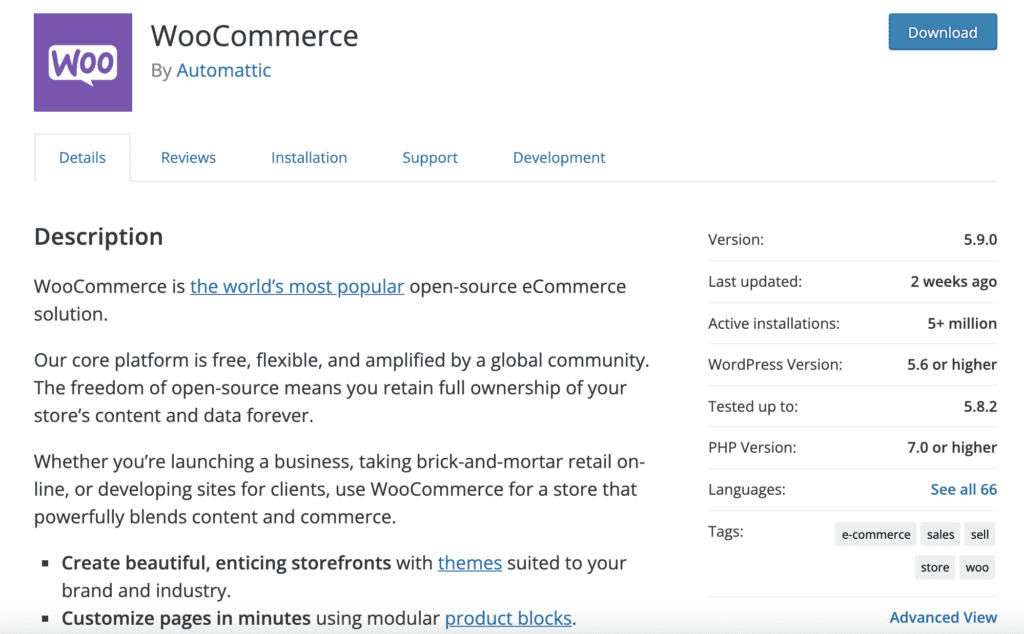Open the Automattic author link

coord(223,71)
